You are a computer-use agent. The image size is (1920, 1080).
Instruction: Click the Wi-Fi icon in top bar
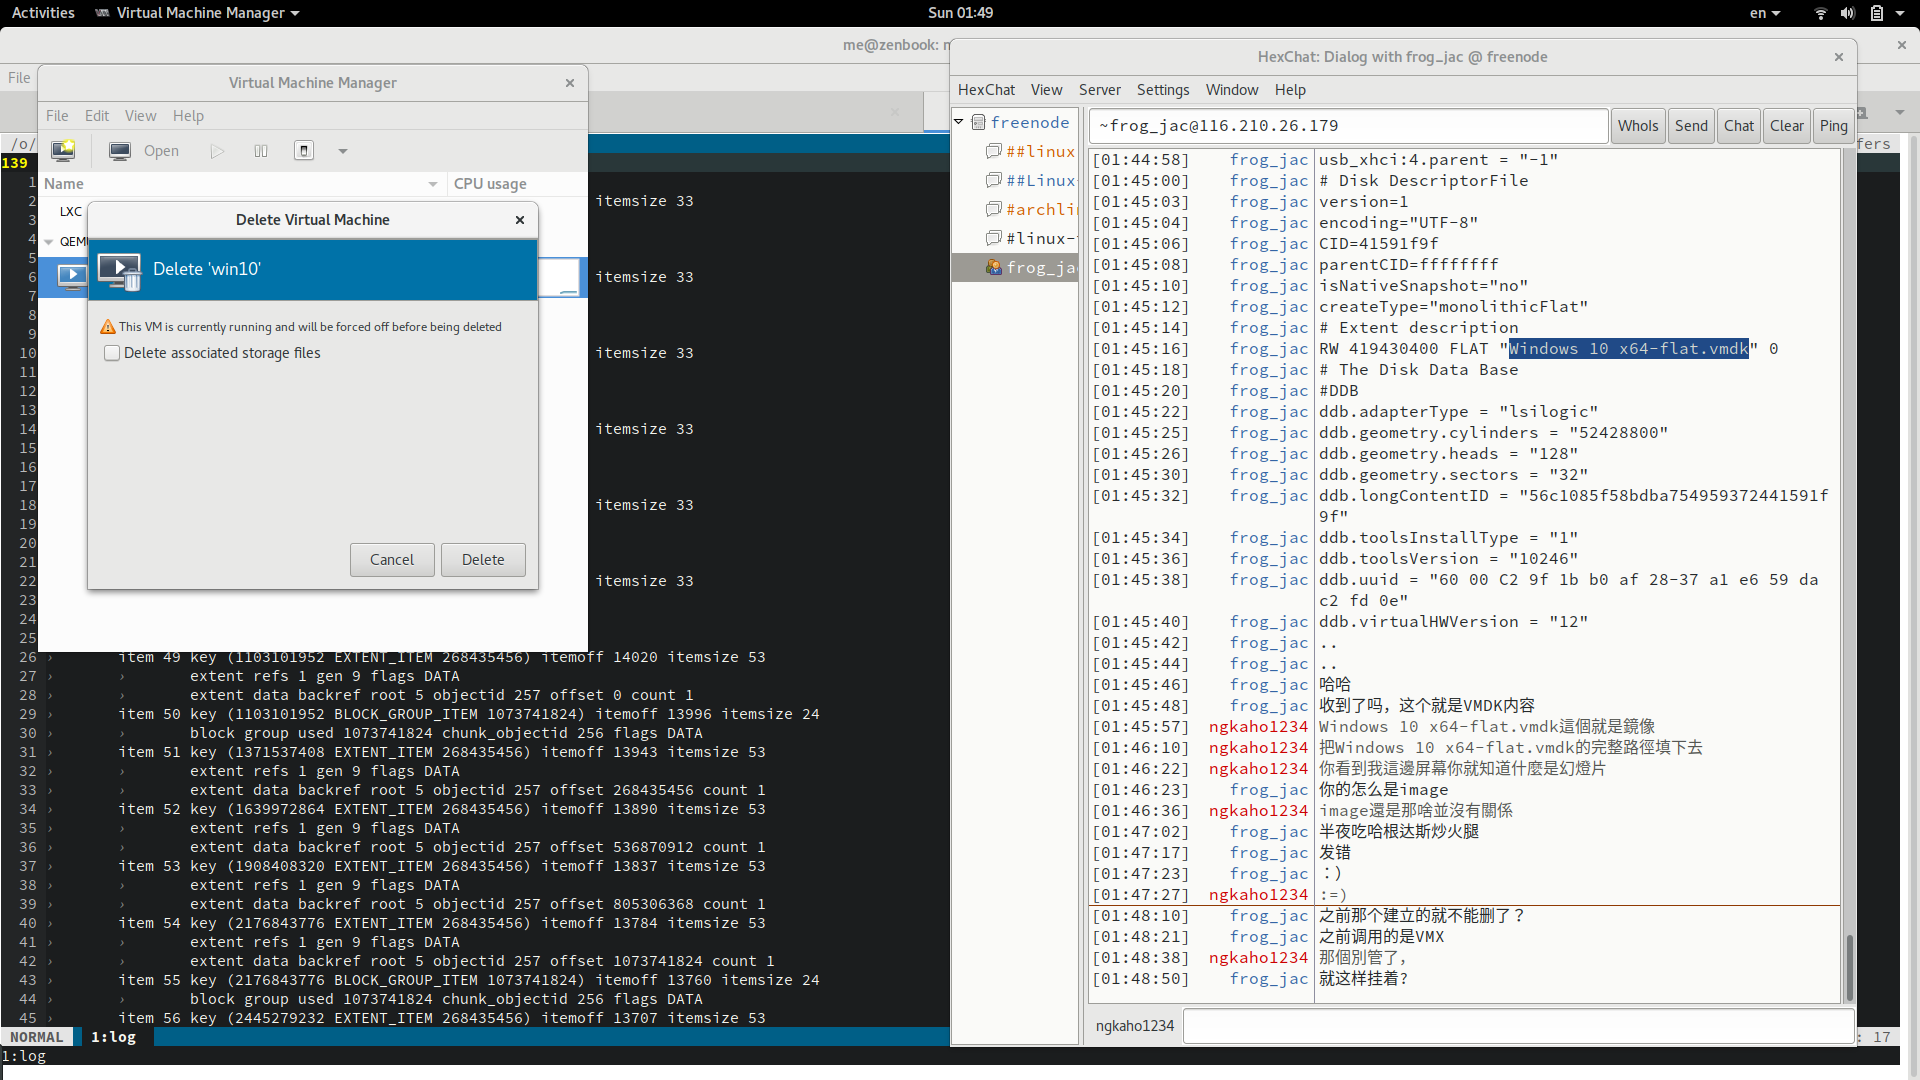(x=1820, y=13)
